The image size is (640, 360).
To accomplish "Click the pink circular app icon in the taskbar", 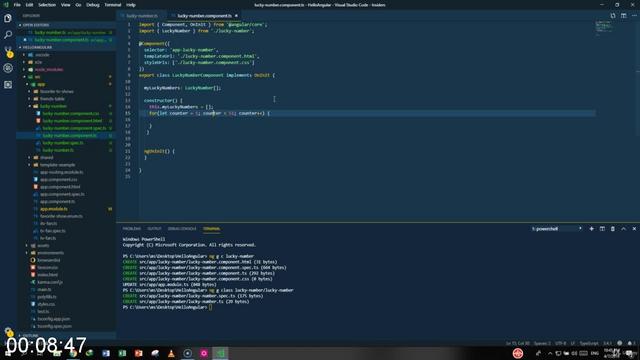I will point(204,353).
